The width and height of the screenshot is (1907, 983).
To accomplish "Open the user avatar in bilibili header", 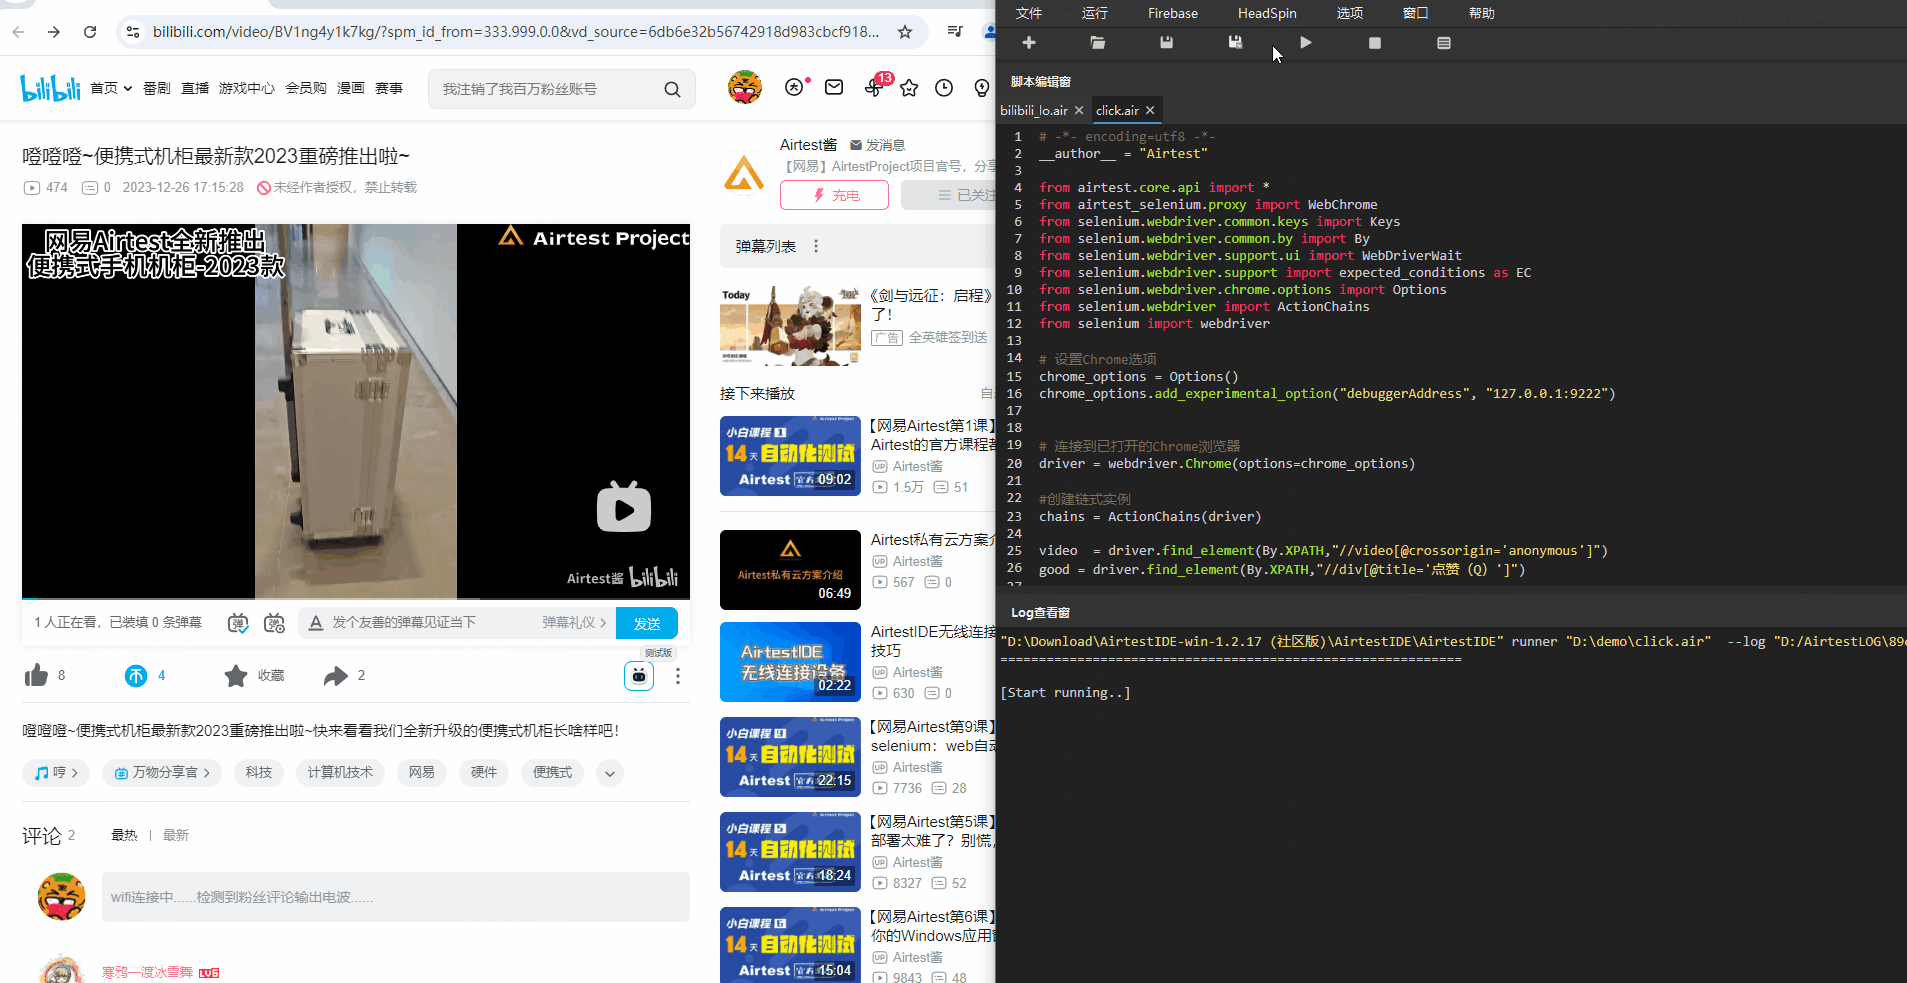I will point(745,88).
